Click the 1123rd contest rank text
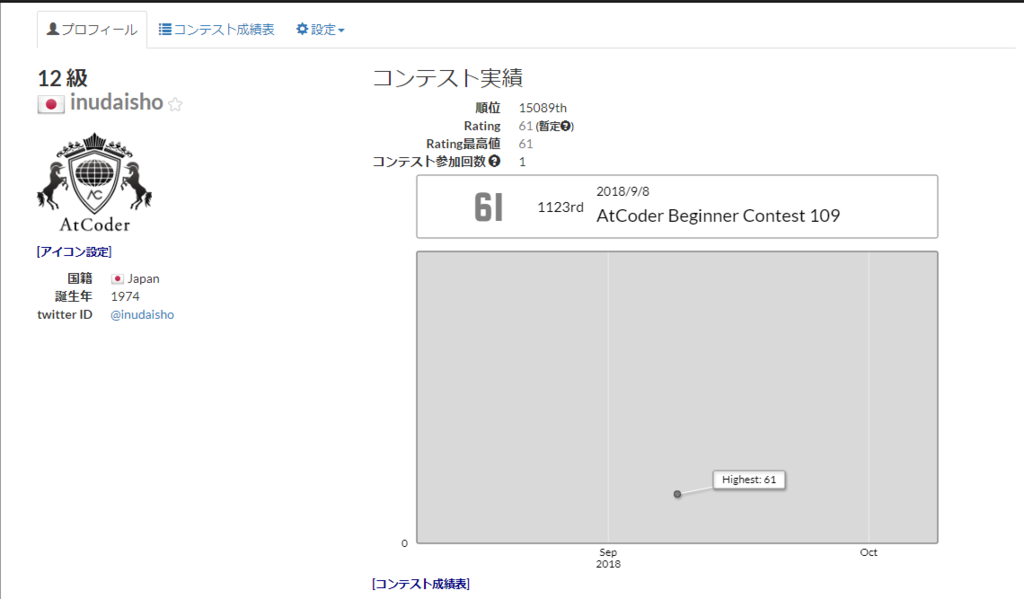Screen dimensions: 1024x599 click(560, 207)
